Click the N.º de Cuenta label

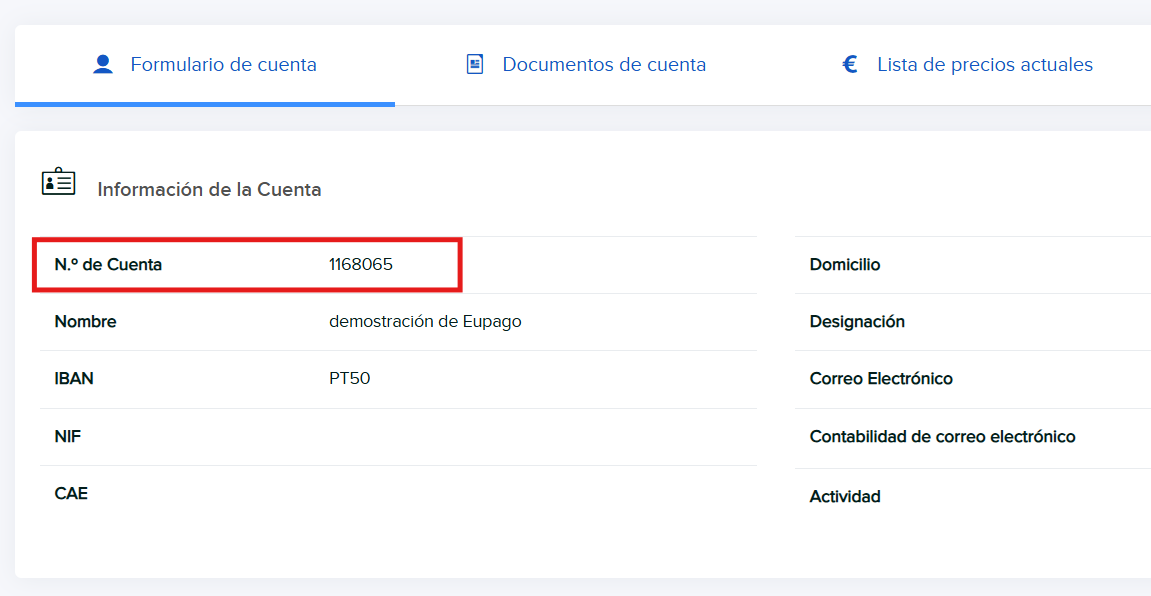tap(108, 265)
